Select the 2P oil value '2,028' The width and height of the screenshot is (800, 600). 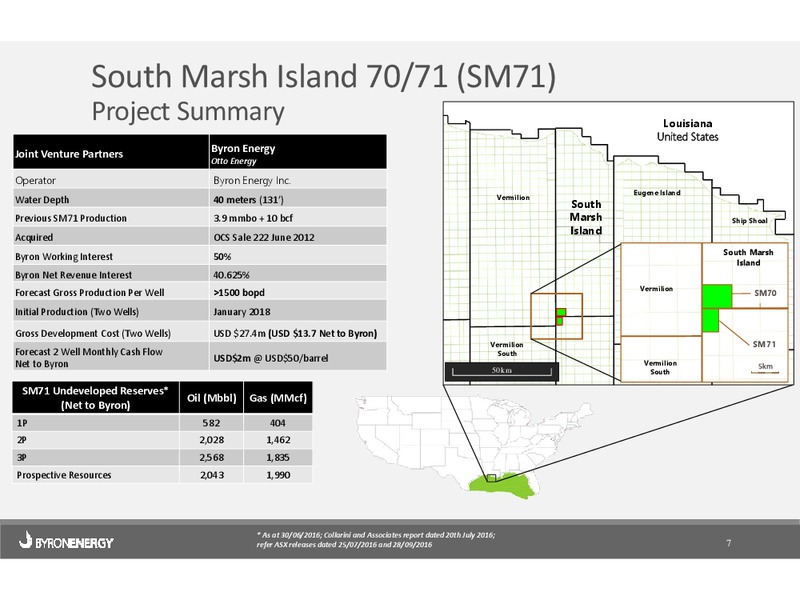pyautogui.click(x=212, y=440)
